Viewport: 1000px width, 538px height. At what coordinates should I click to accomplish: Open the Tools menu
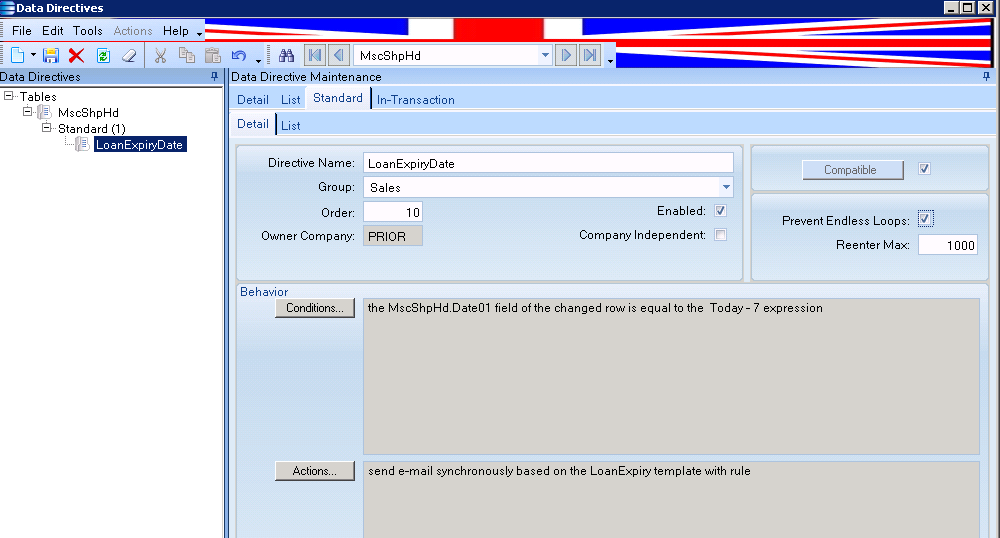tap(87, 31)
